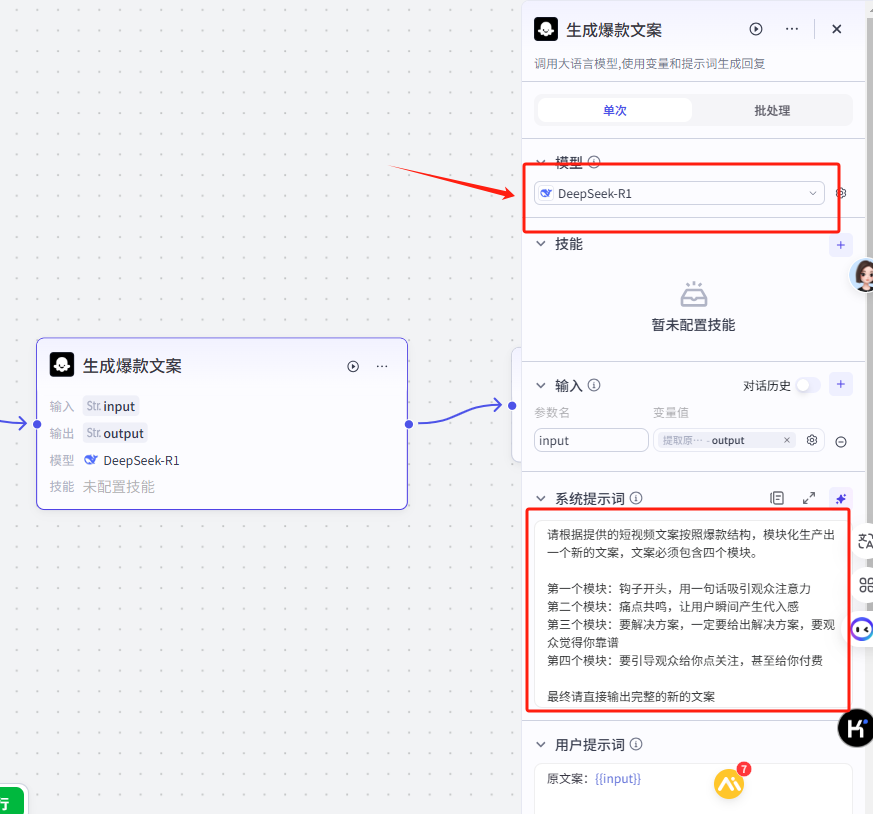This screenshot has width=873, height=814.
Task: Click the node's right output connection port
Action: [409, 424]
